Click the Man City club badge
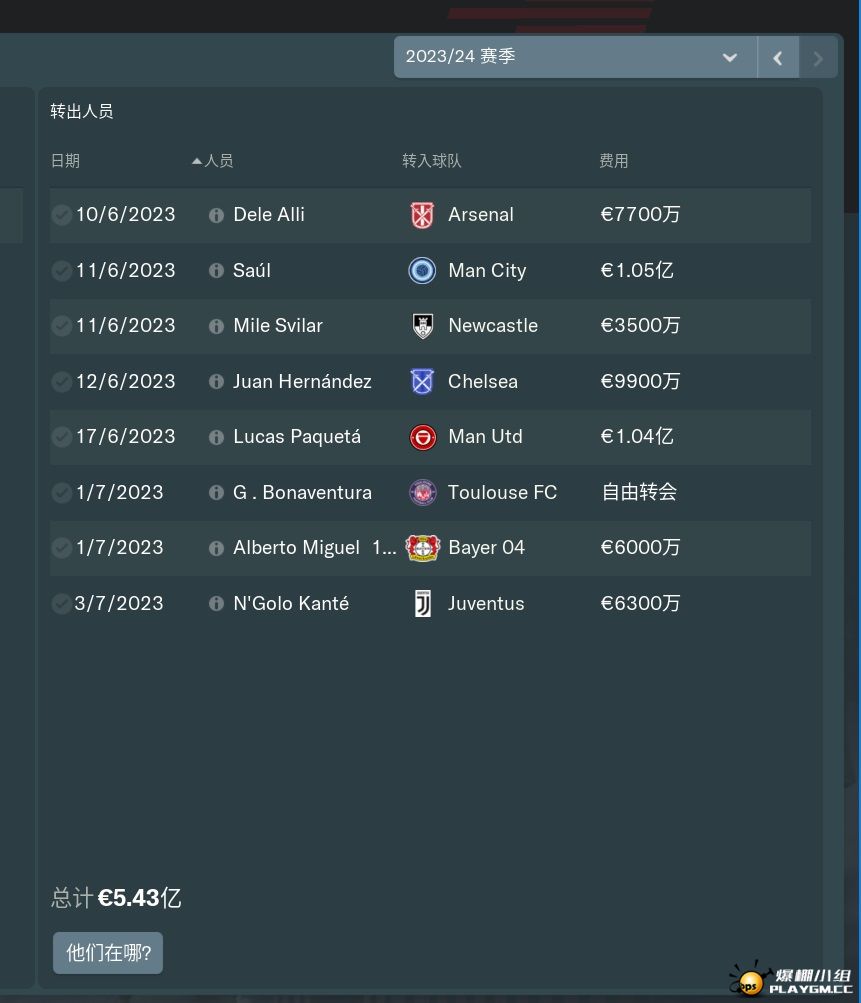Image resolution: width=861 pixels, height=1003 pixels. tap(422, 271)
